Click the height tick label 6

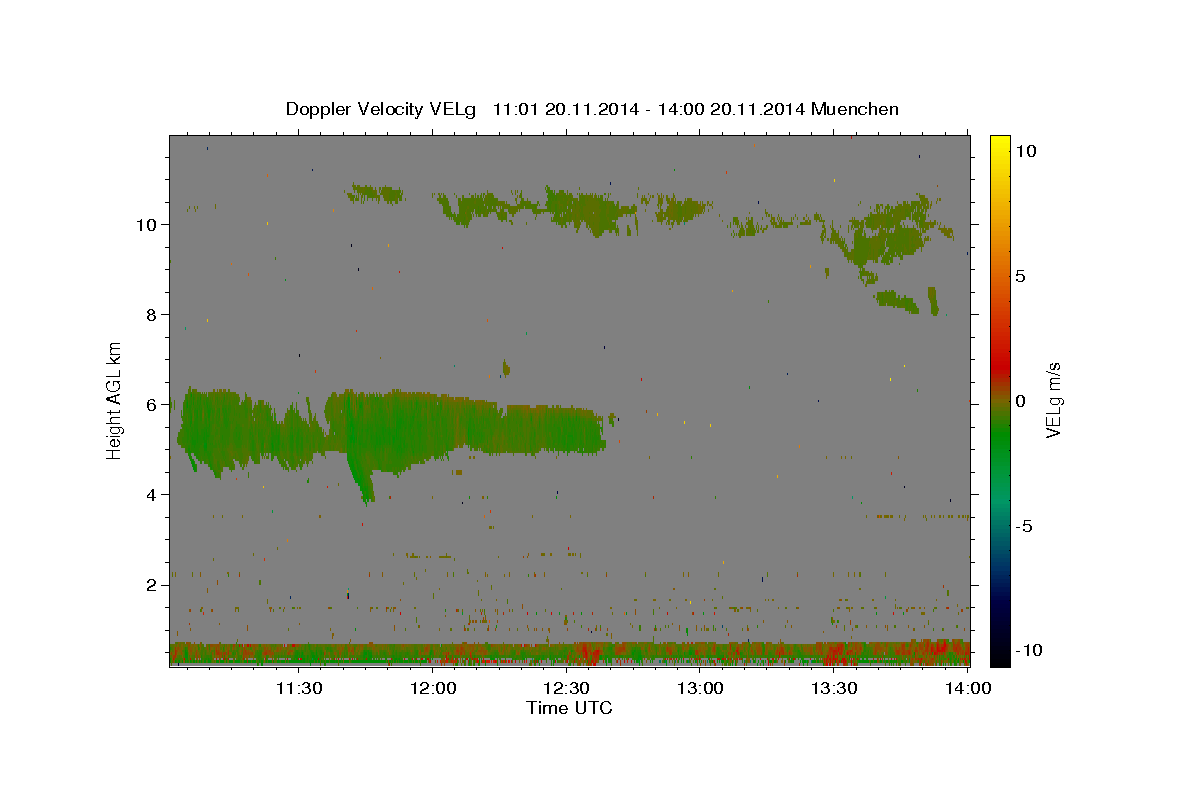point(152,404)
